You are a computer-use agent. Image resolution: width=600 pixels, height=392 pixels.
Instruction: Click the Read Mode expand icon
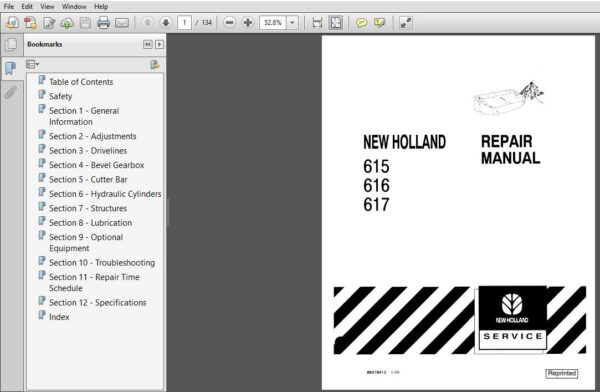pos(405,23)
